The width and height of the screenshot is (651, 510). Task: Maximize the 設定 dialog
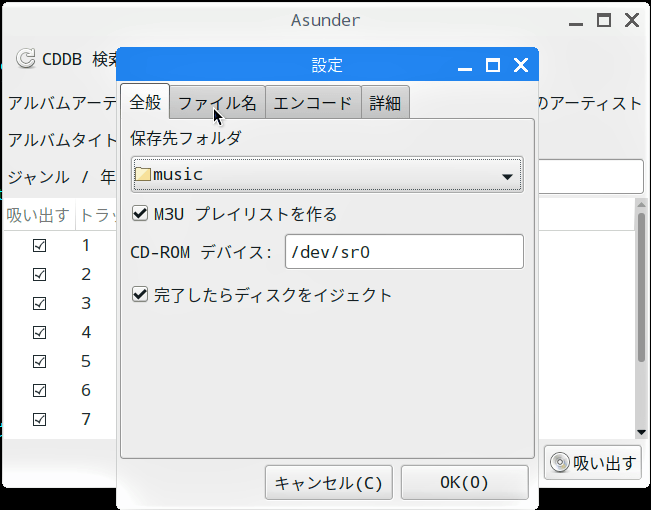[x=493, y=65]
